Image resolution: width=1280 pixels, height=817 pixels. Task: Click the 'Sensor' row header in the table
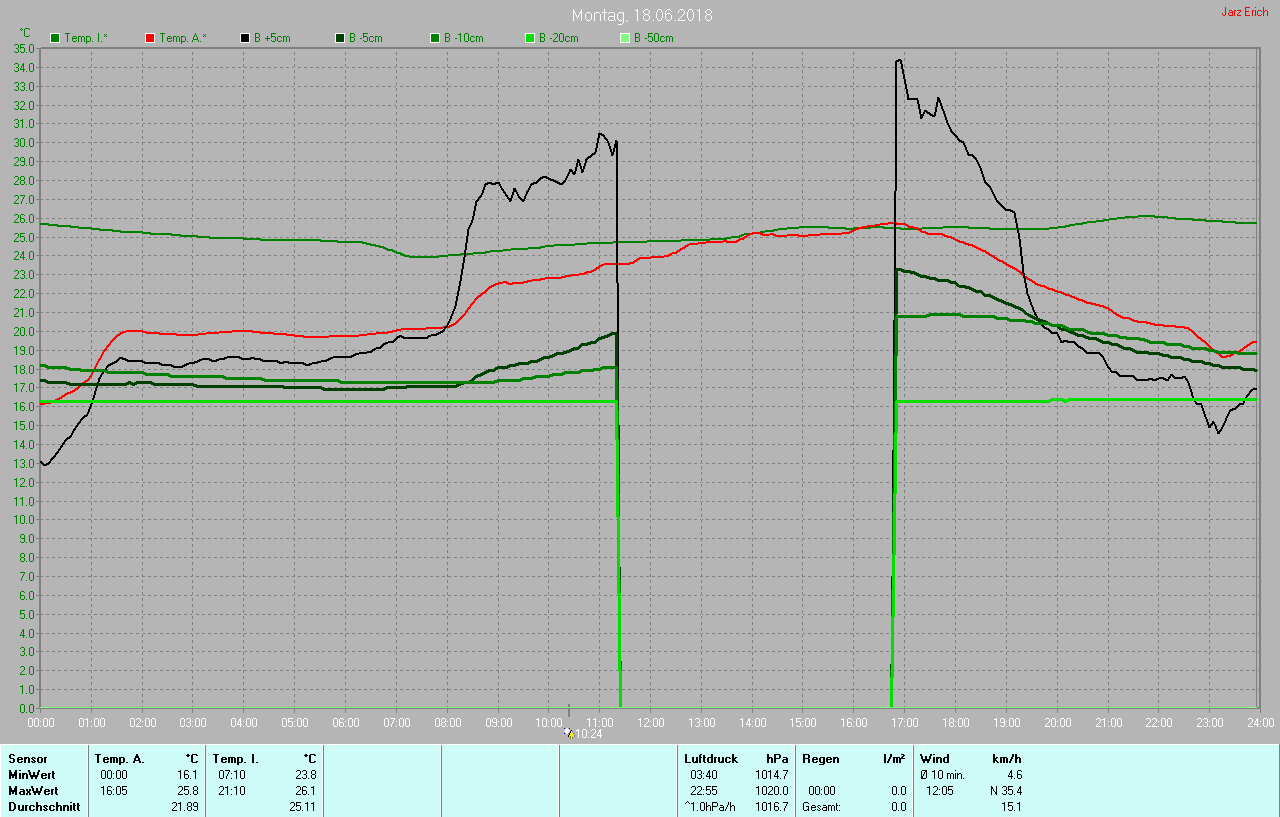[x=27, y=759]
